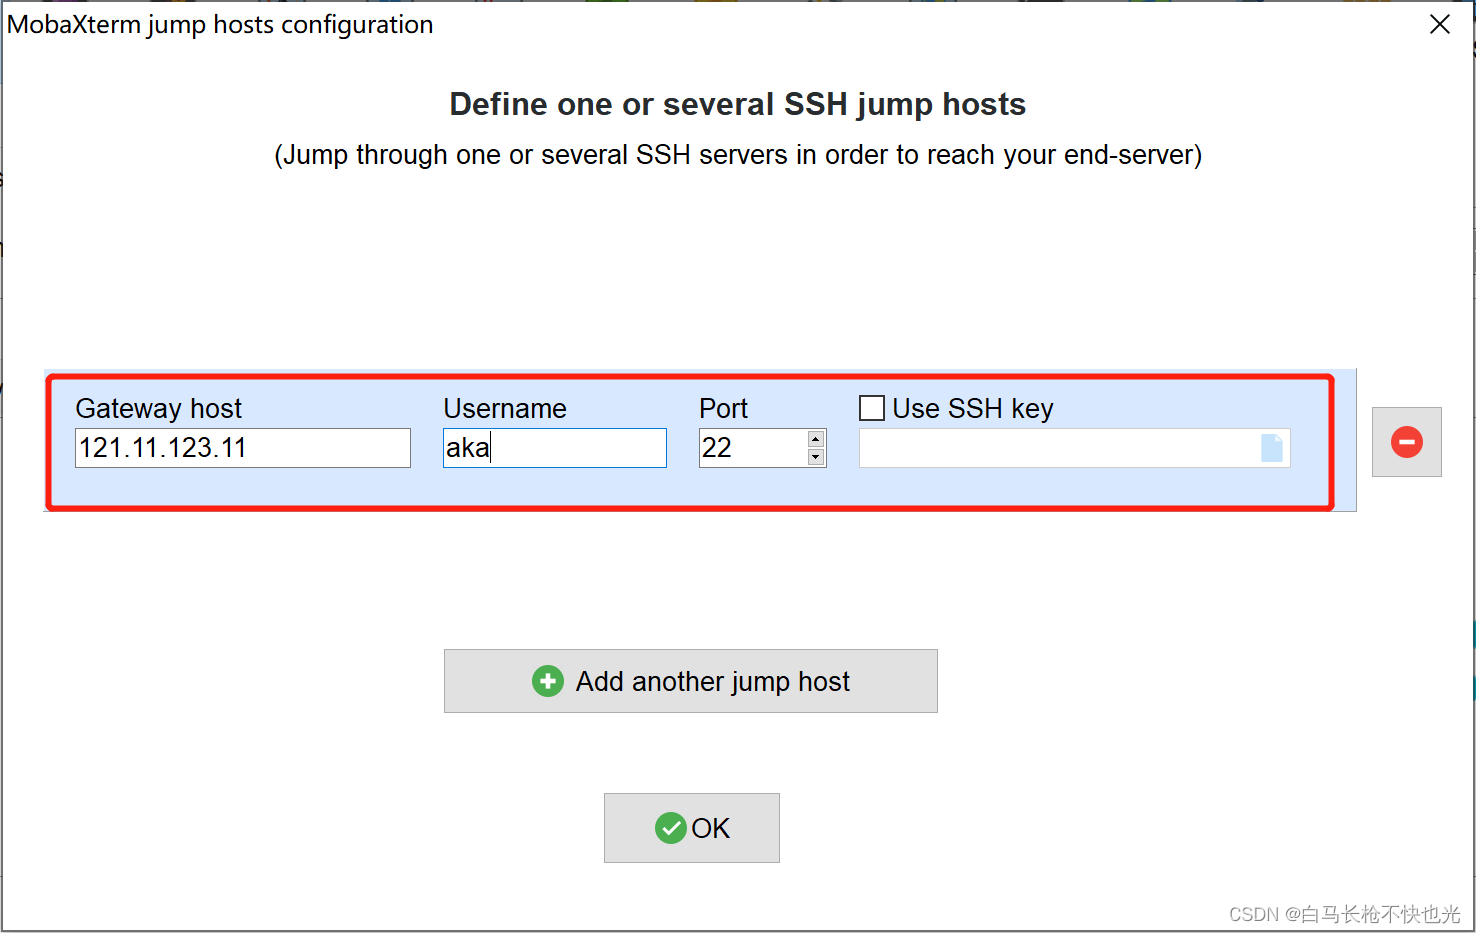Decrease port number with down arrow
This screenshot has width=1476, height=933.
816,457
